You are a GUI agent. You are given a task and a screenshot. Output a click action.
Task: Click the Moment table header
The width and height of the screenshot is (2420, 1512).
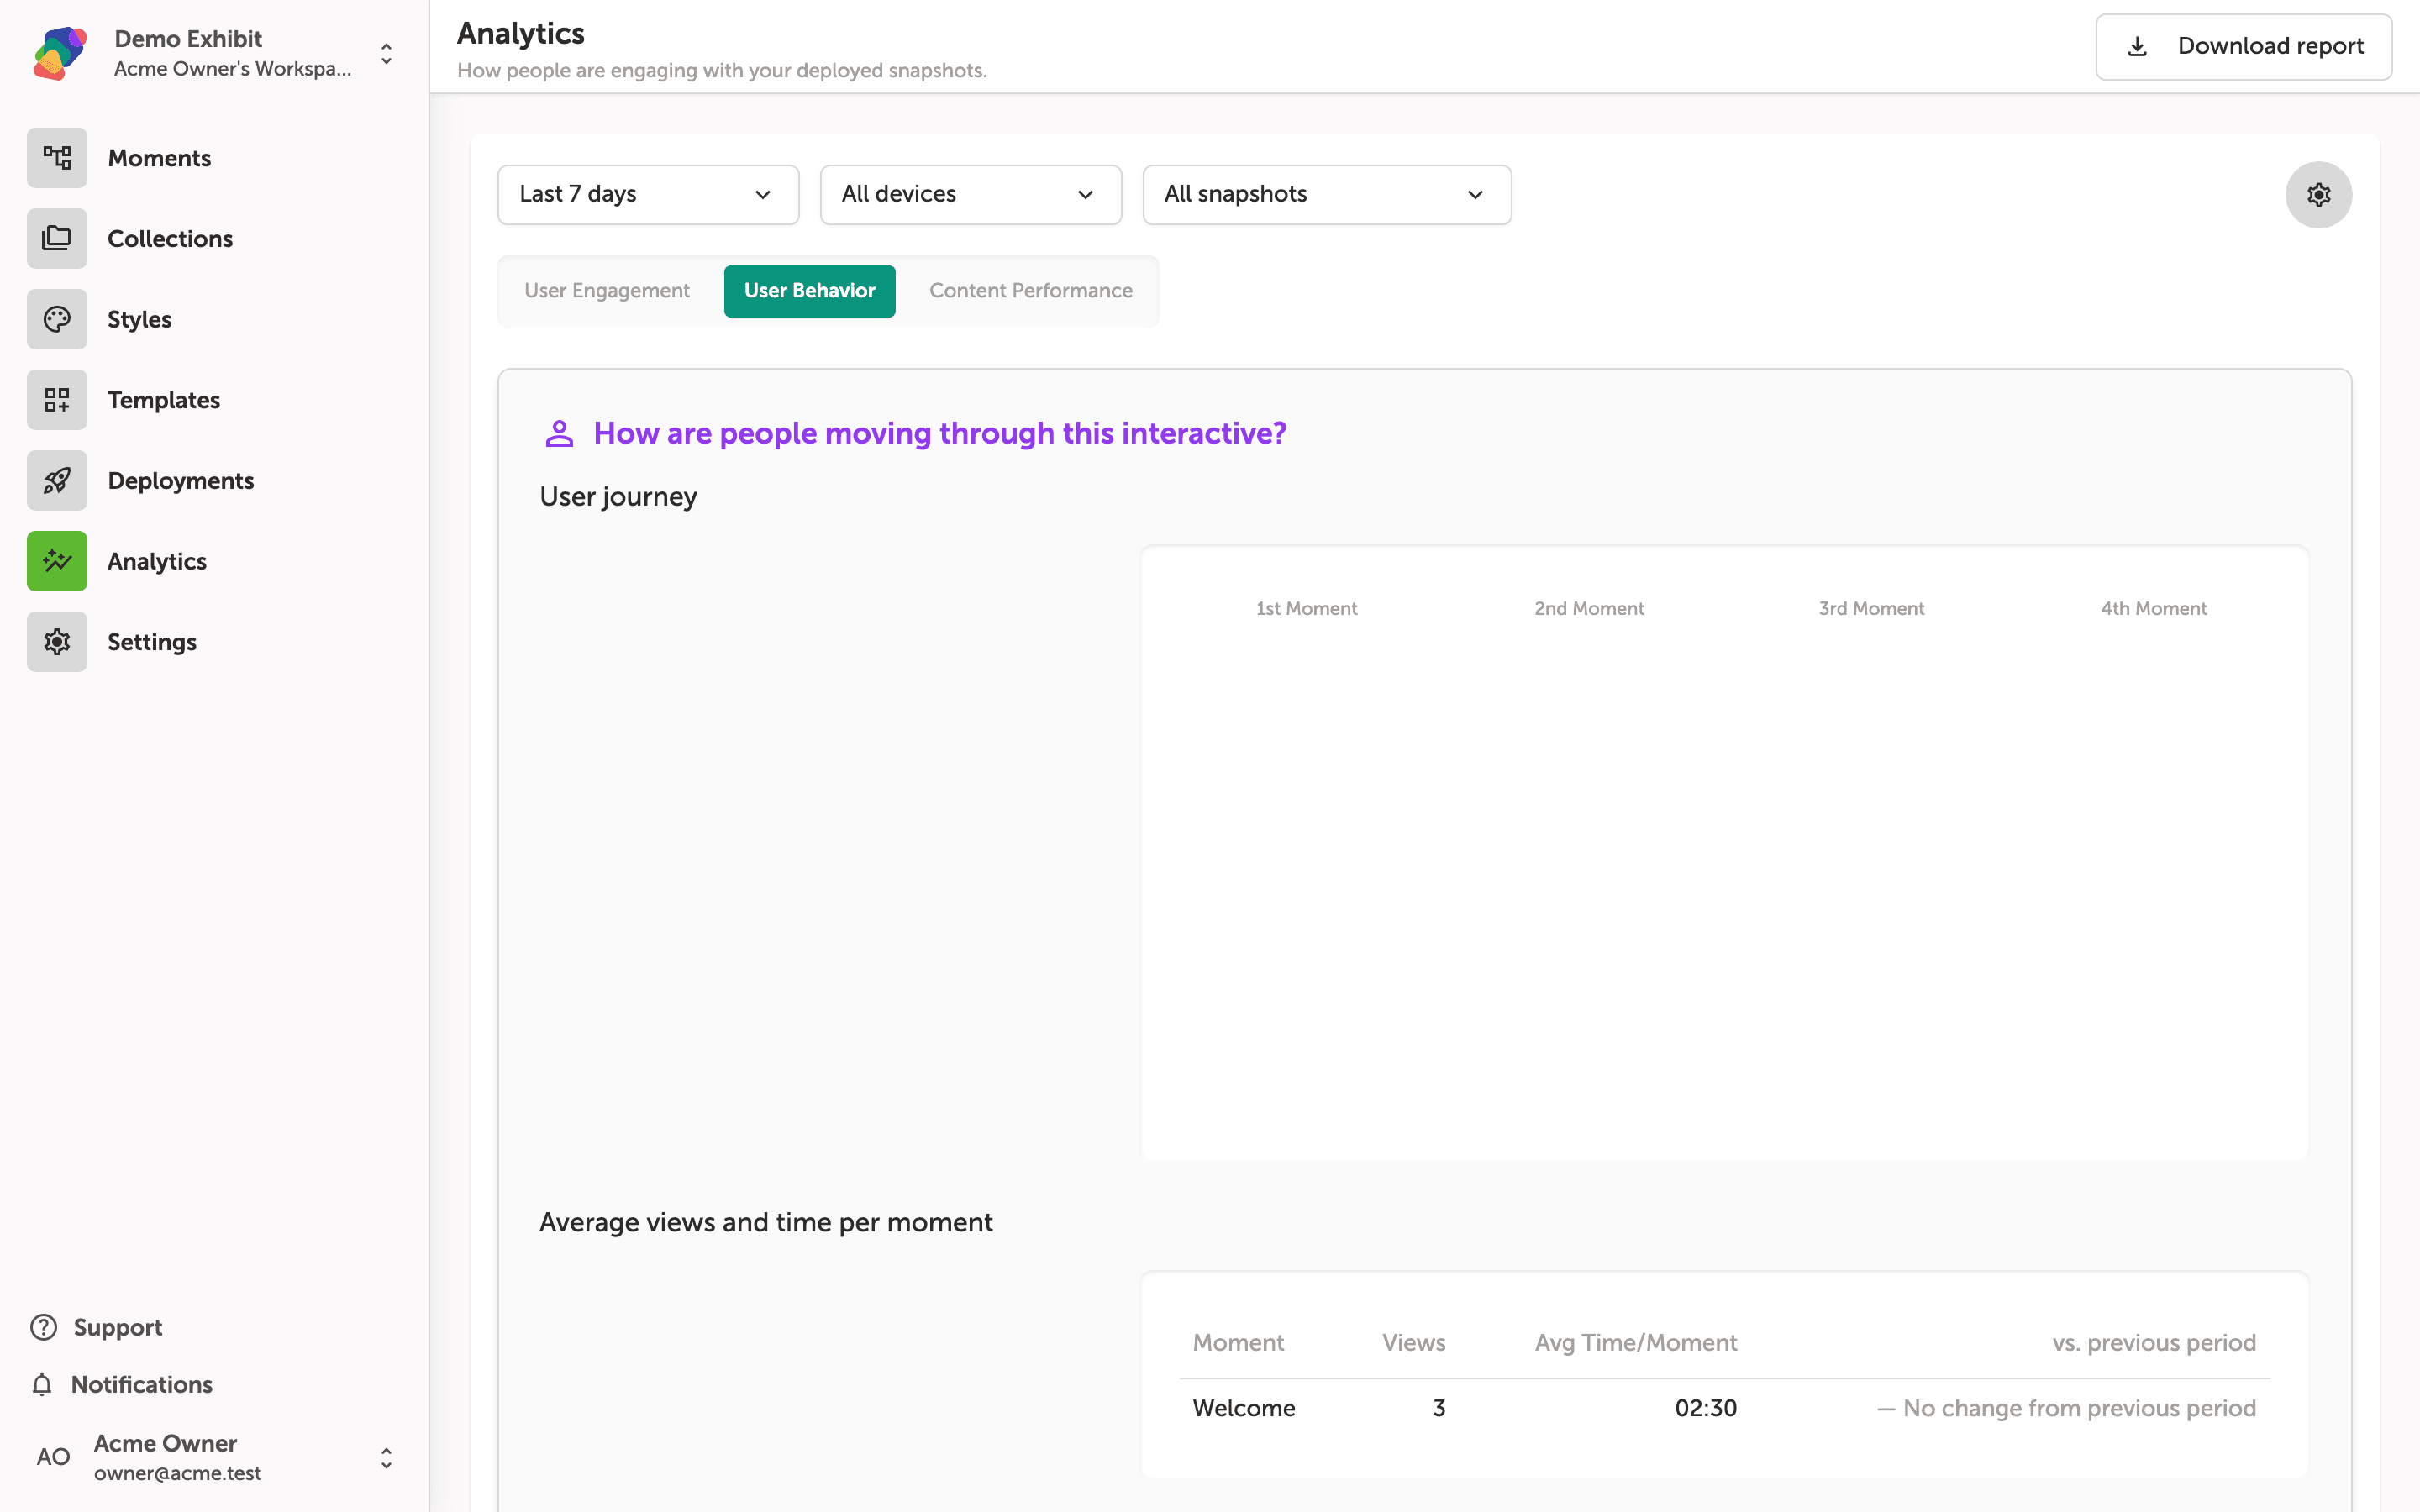[x=1238, y=1342]
